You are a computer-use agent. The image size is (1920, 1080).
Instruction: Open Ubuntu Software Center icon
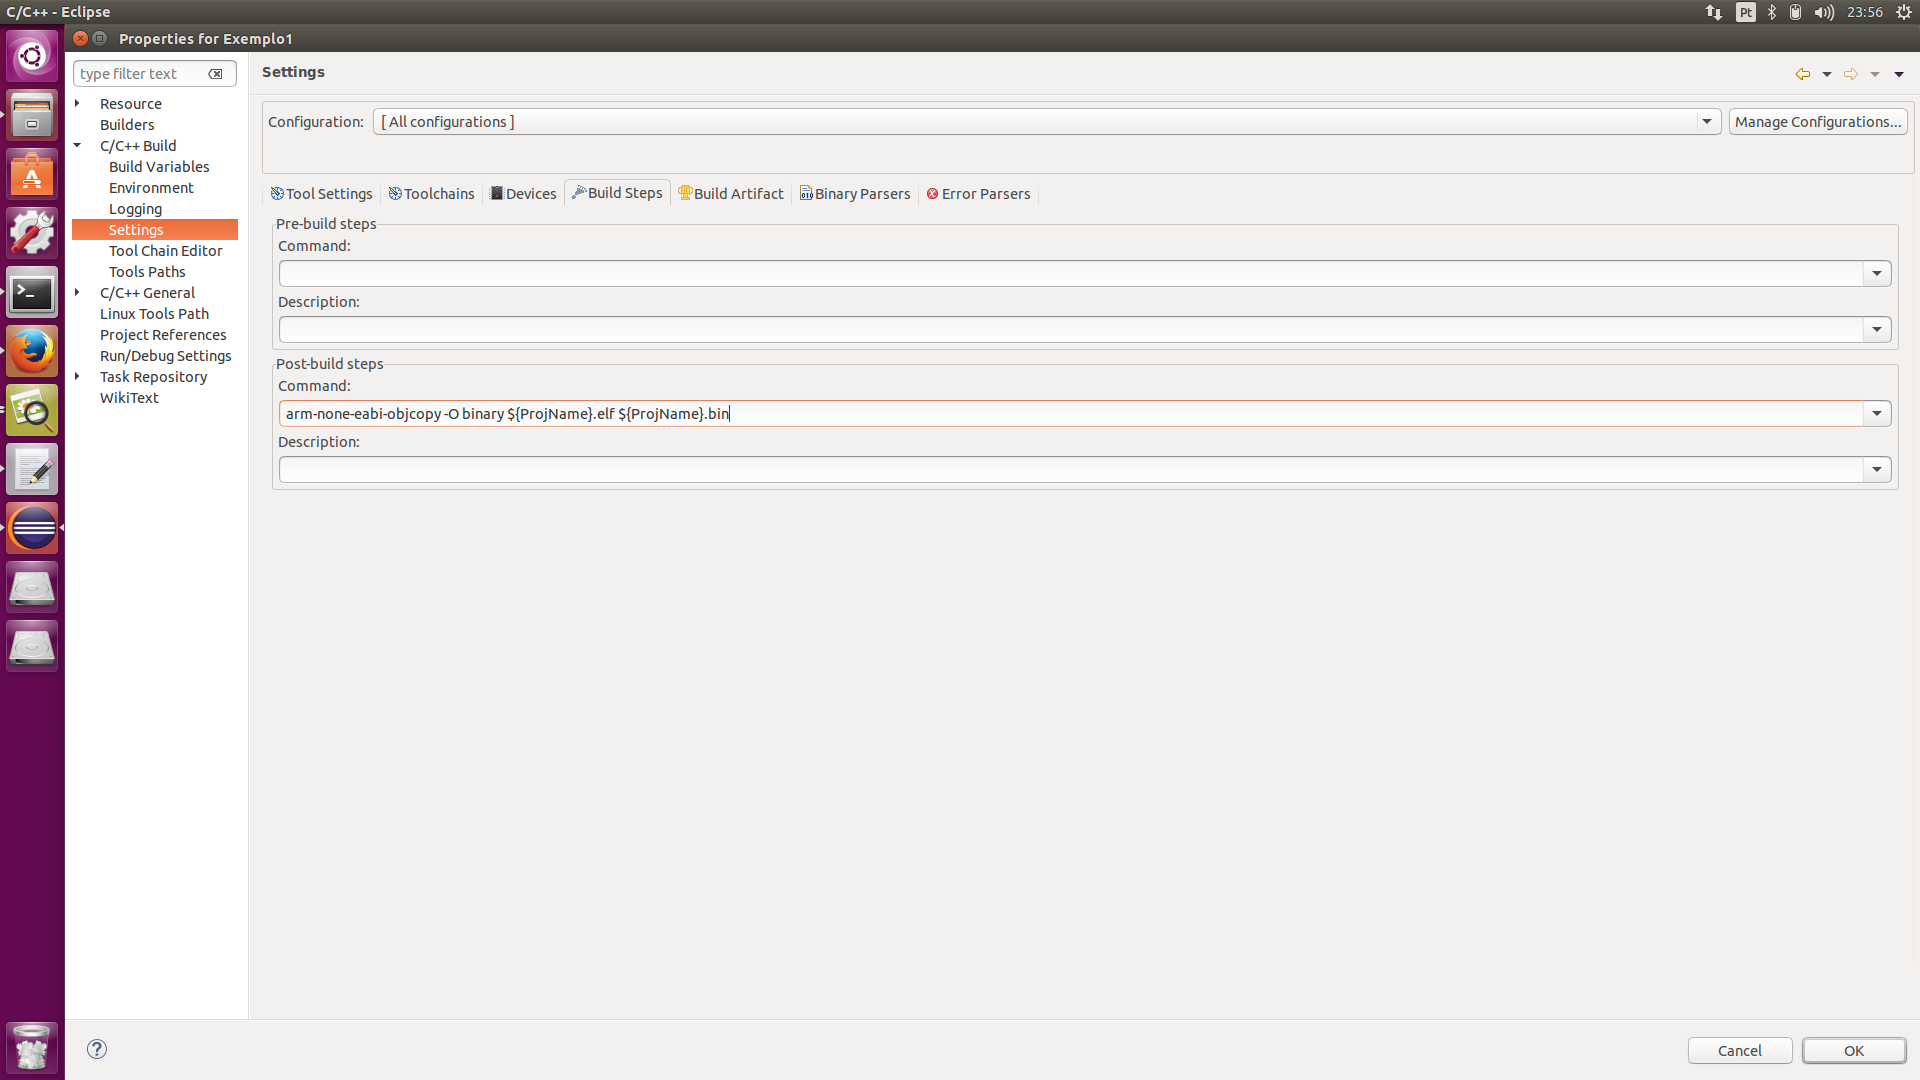[32, 175]
